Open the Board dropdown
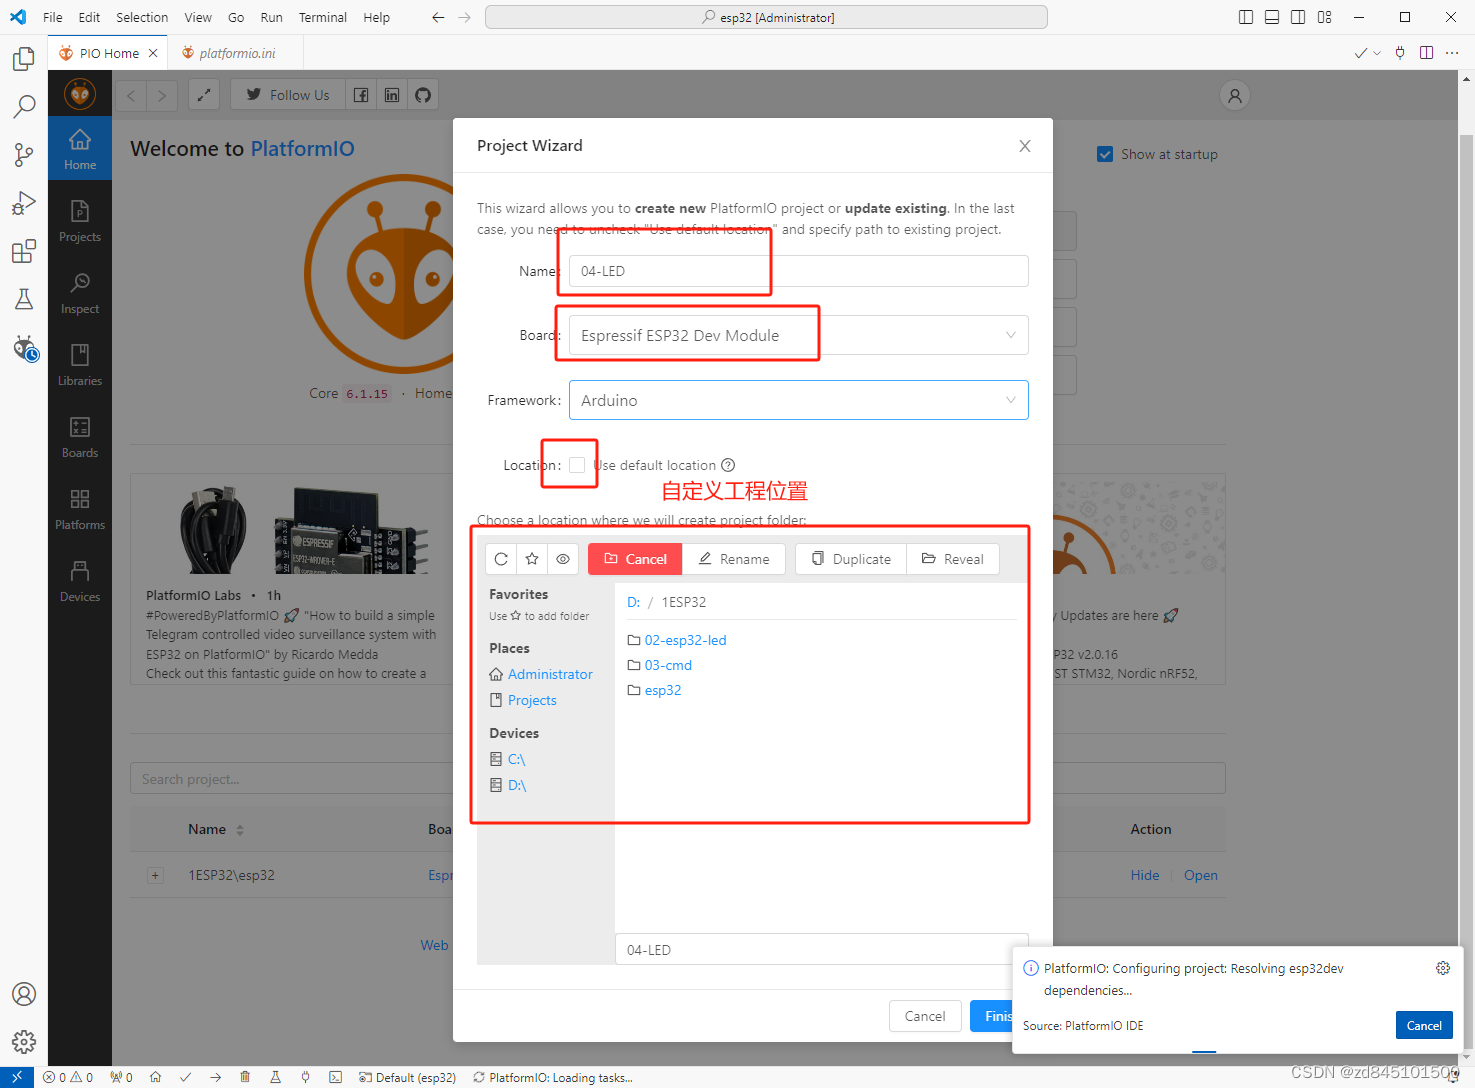The height and width of the screenshot is (1088, 1475). click(798, 335)
